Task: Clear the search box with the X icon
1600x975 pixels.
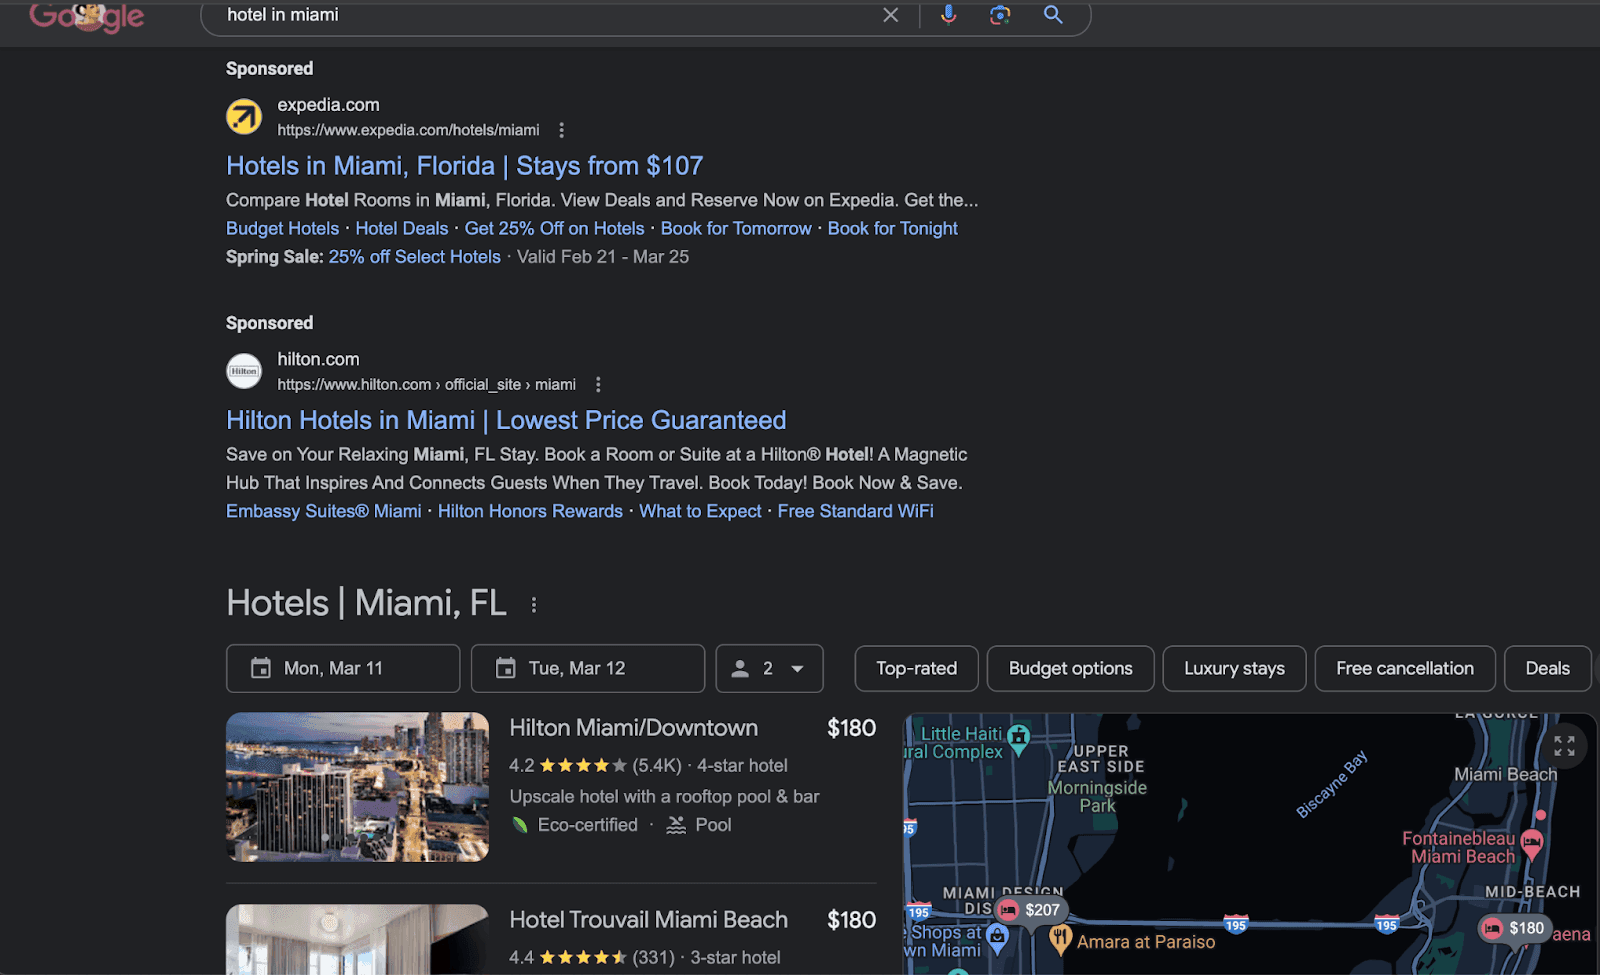Action: 890,15
